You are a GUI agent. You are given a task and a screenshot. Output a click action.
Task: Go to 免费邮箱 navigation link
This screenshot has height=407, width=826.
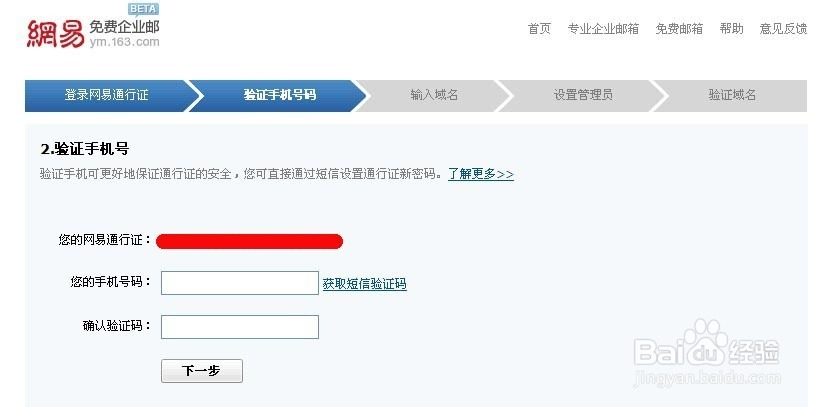[679, 29]
